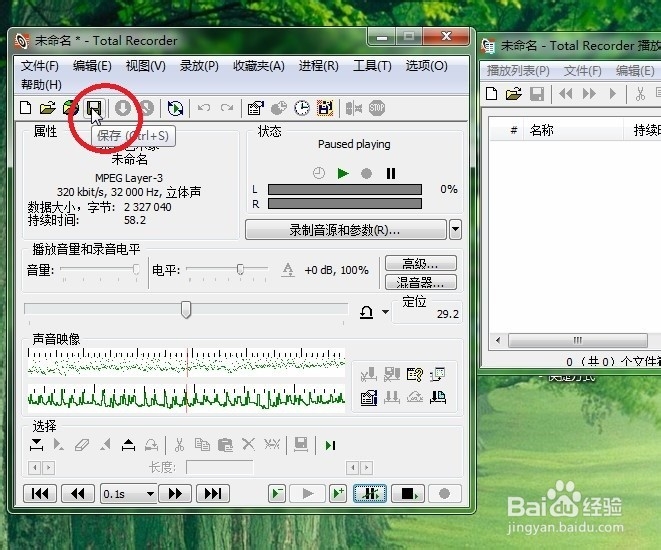The height and width of the screenshot is (550, 661).
Task: Click the timer clock icon in status panel
Action: (x=319, y=173)
